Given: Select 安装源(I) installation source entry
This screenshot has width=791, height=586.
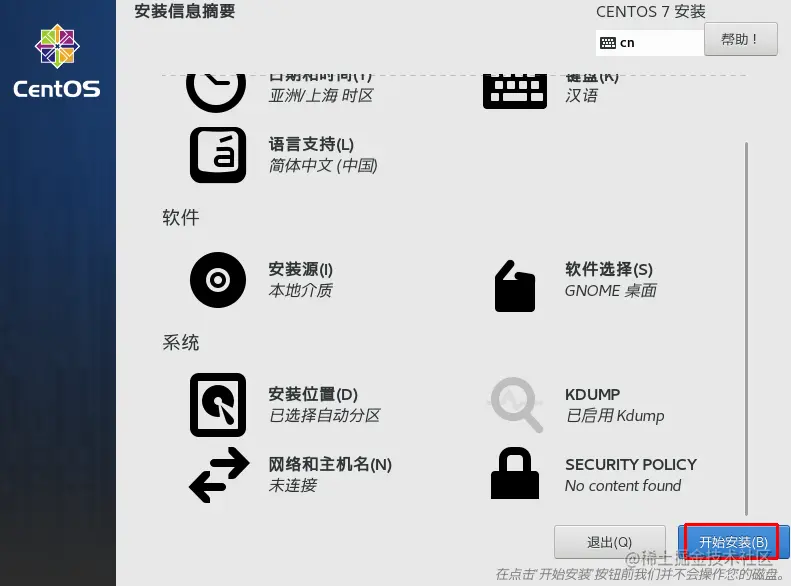Looking at the screenshot, I should tap(301, 280).
